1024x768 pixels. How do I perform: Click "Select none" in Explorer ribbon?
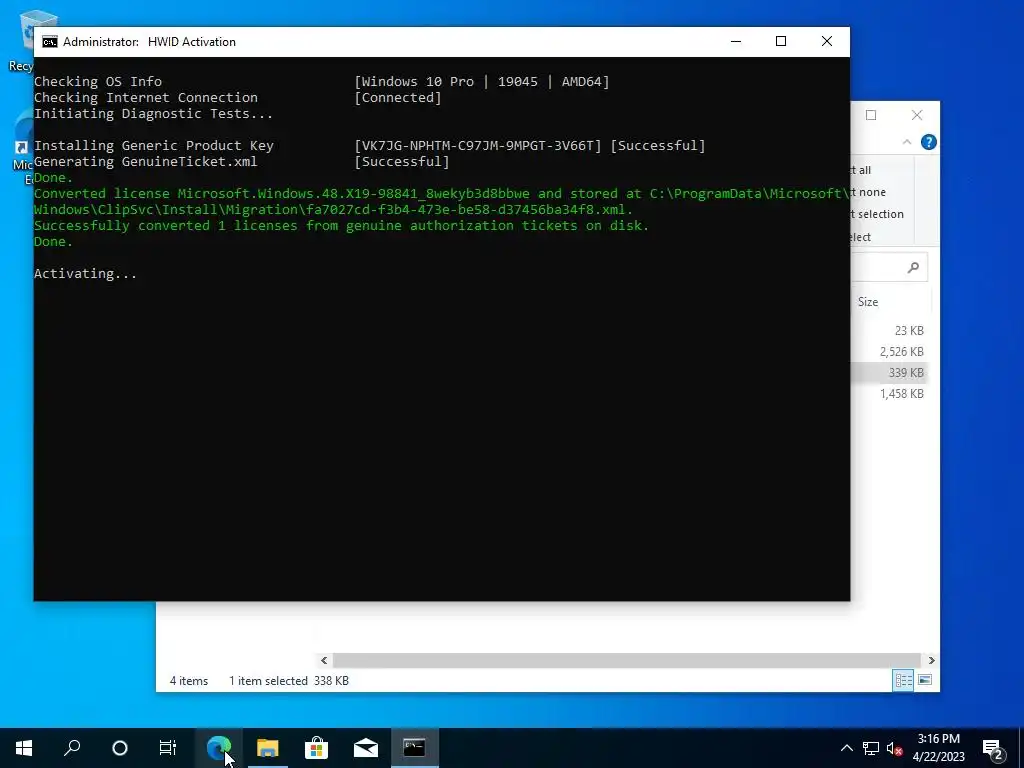[x=868, y=192]
